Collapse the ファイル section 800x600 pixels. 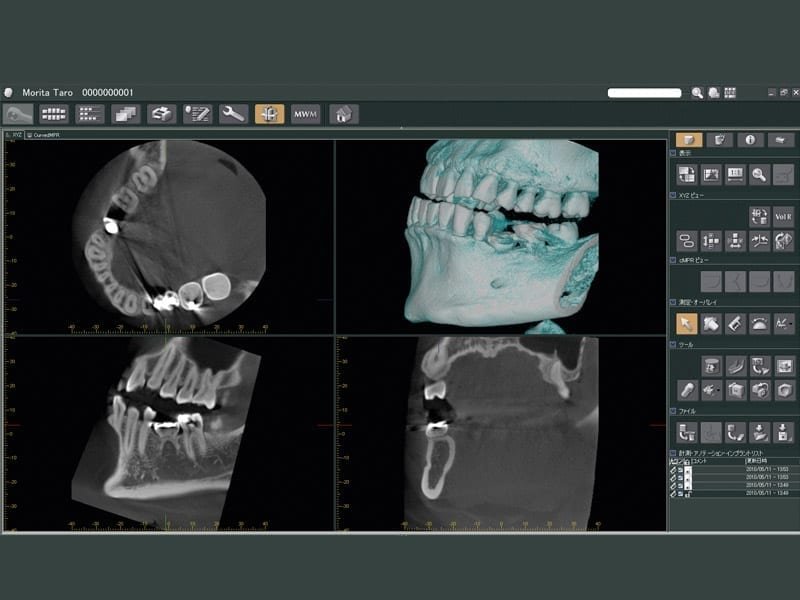point(673,411)
